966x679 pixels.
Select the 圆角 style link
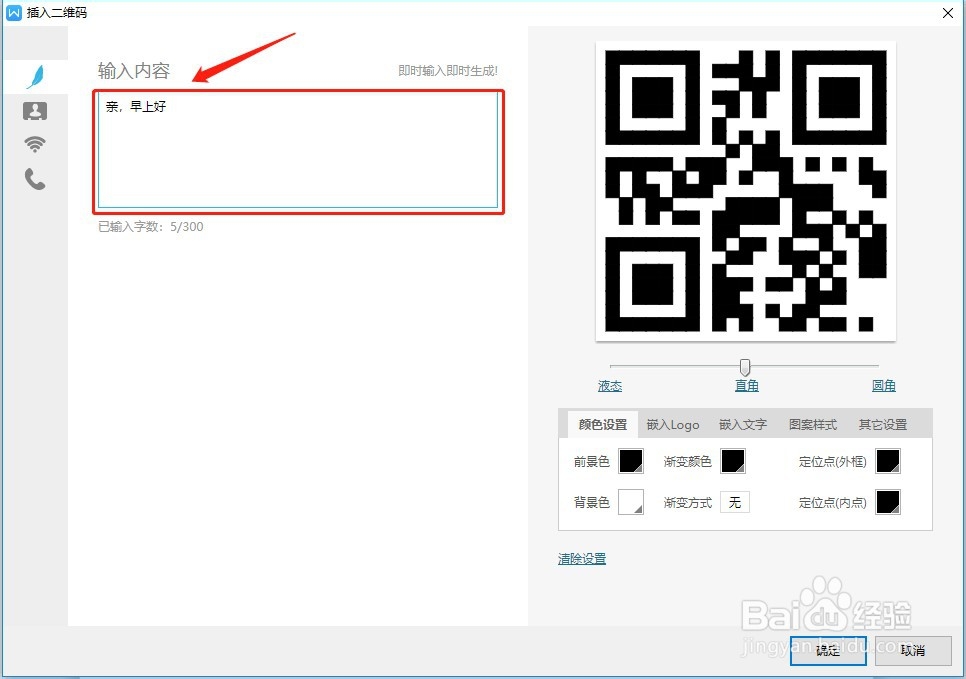883,386
